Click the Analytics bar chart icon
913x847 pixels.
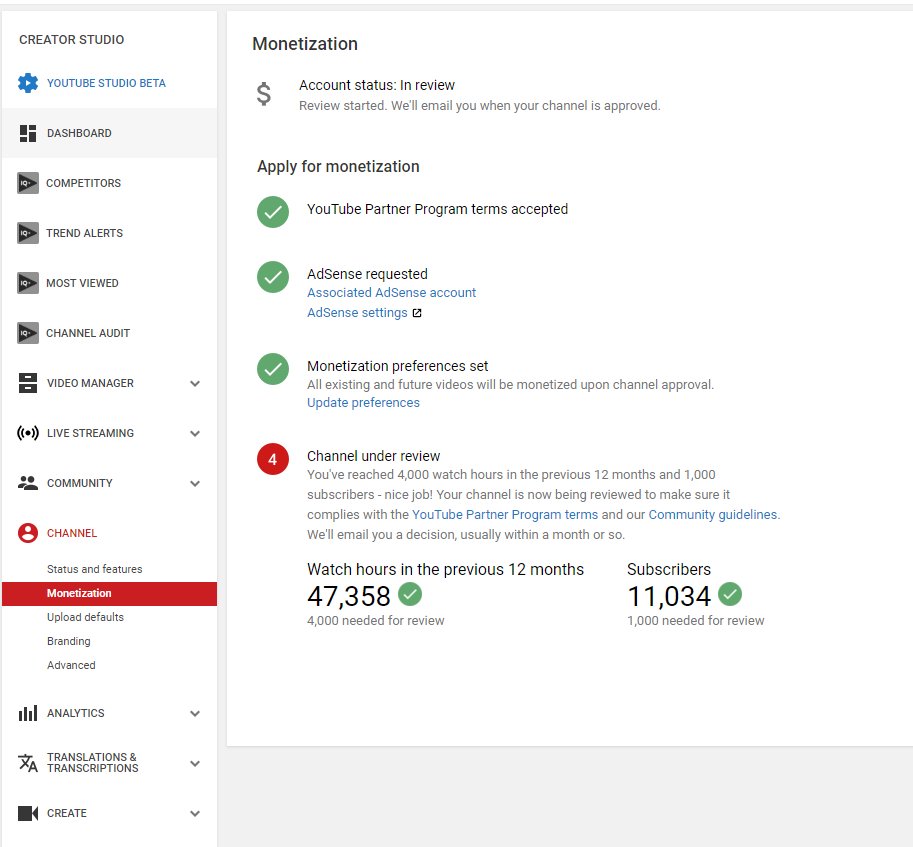[28, 713]
